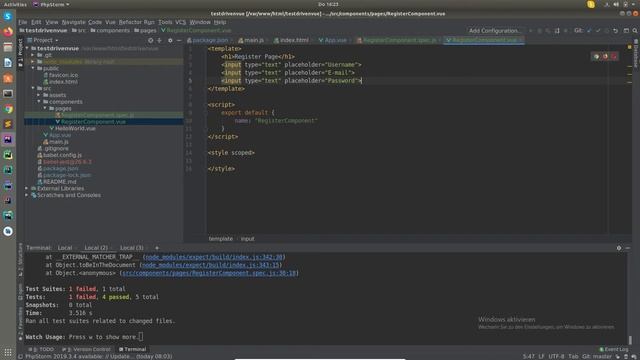Click the revert/rollback arrow in toolbar

click(616, 31)
